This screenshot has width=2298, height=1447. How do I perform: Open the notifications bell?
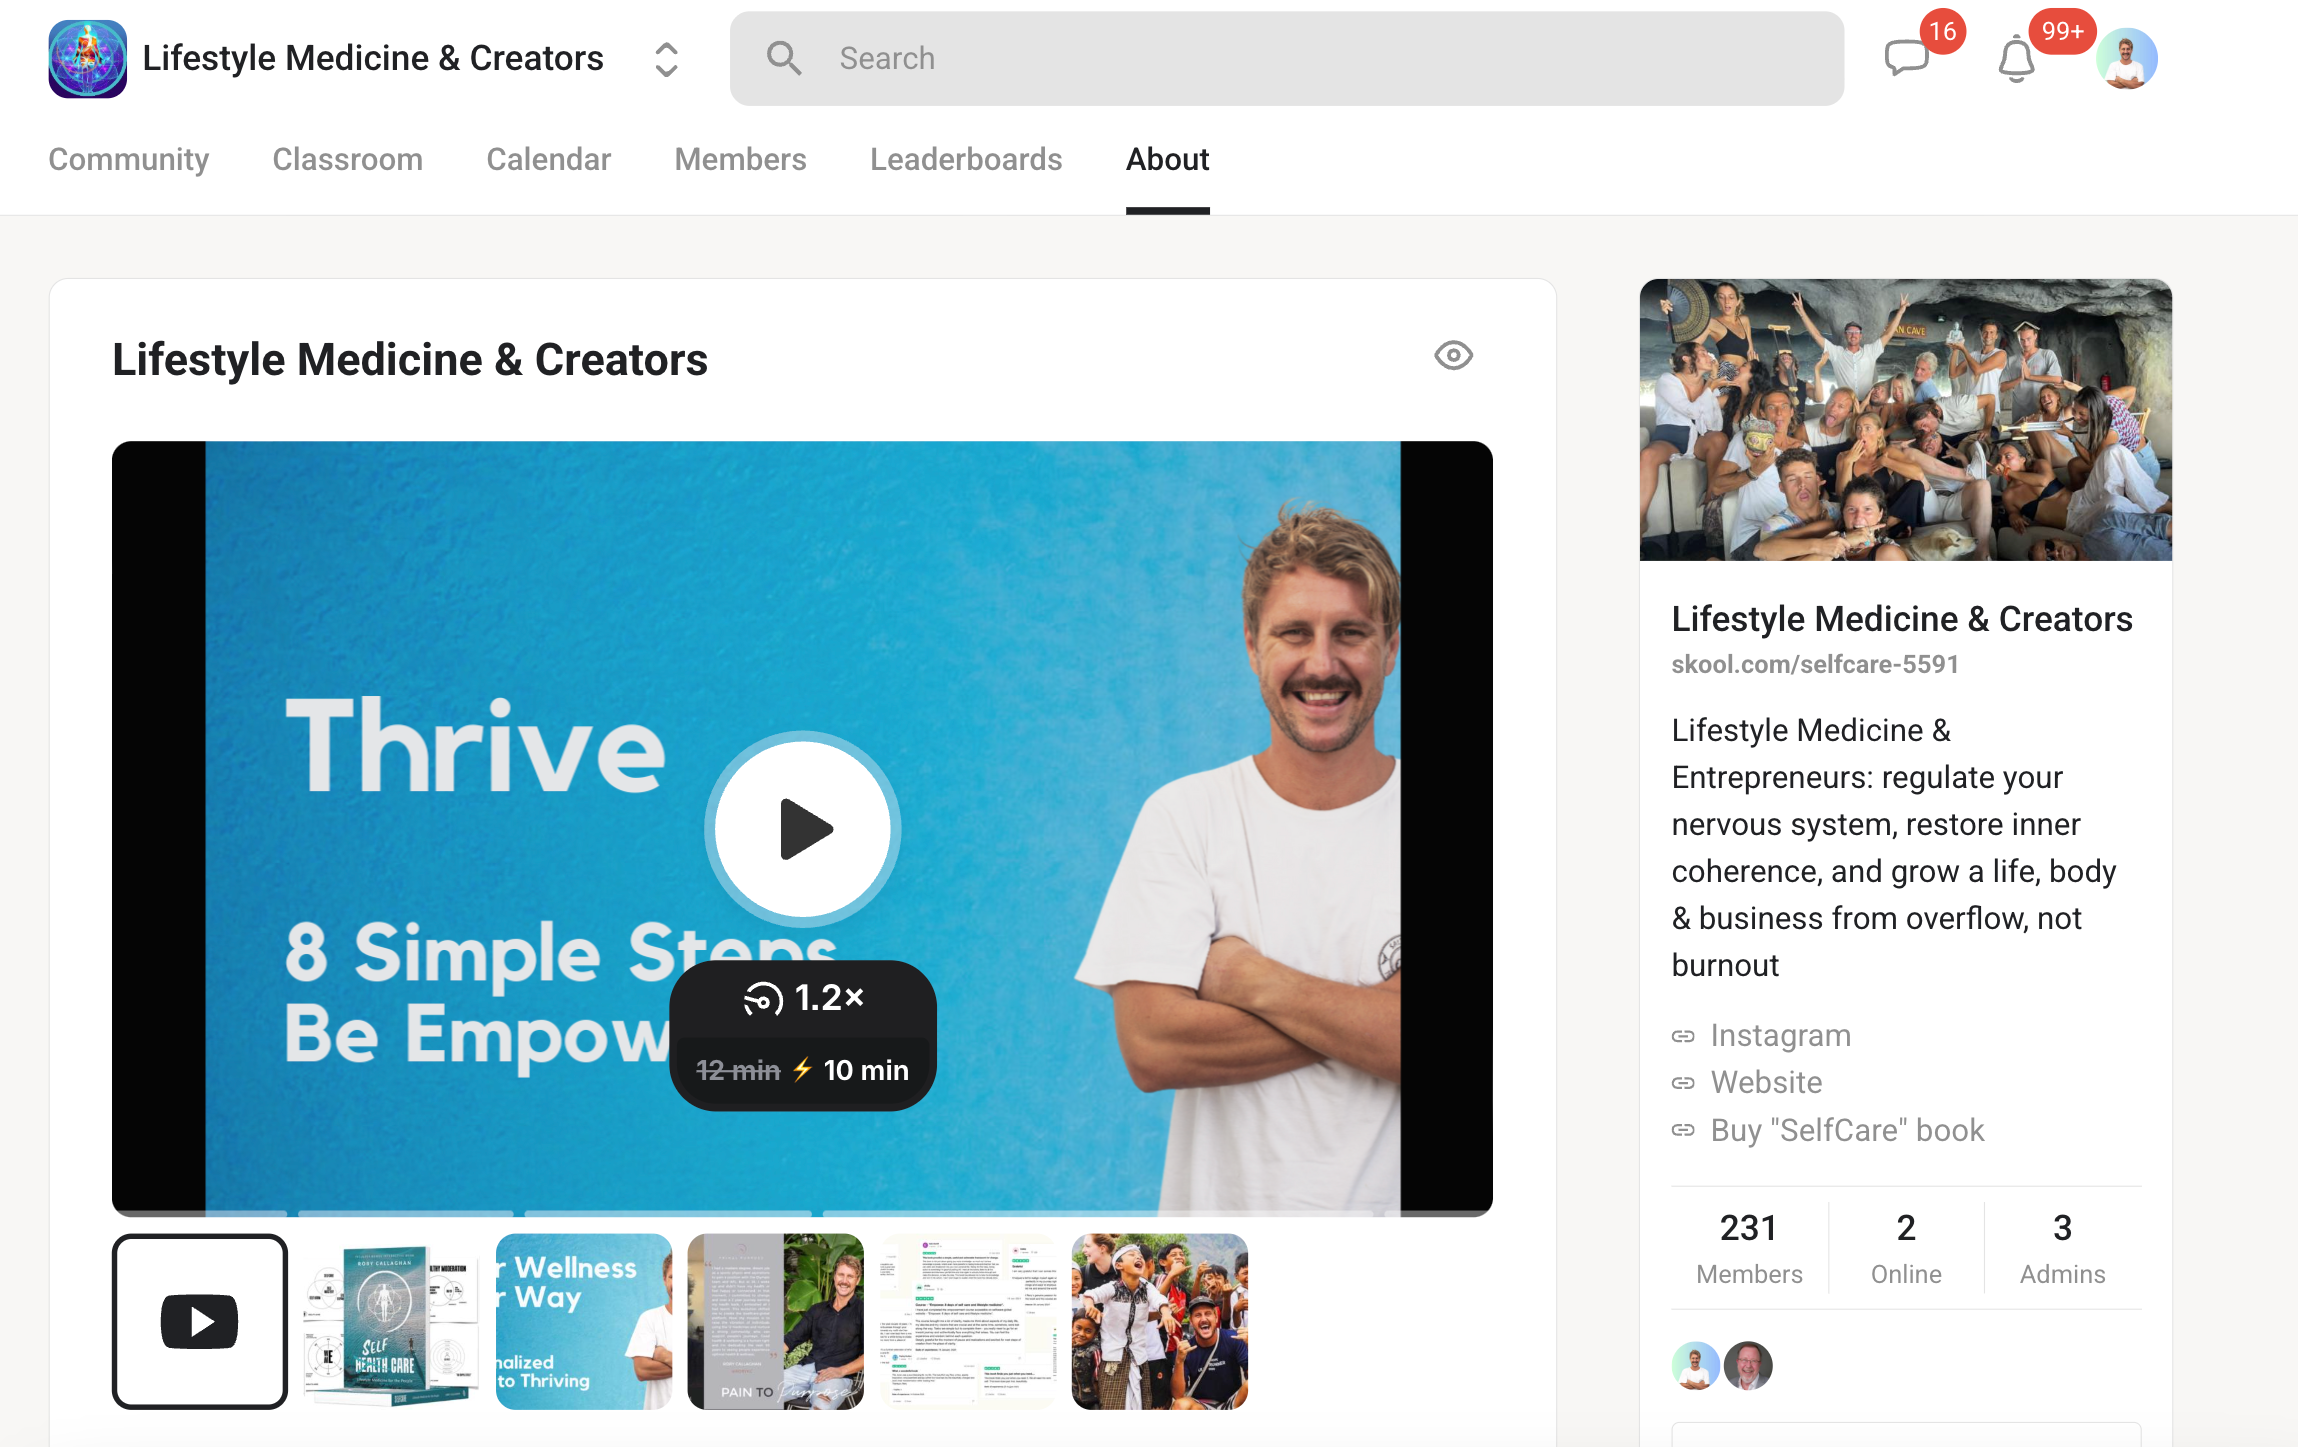pos(2016,60)
